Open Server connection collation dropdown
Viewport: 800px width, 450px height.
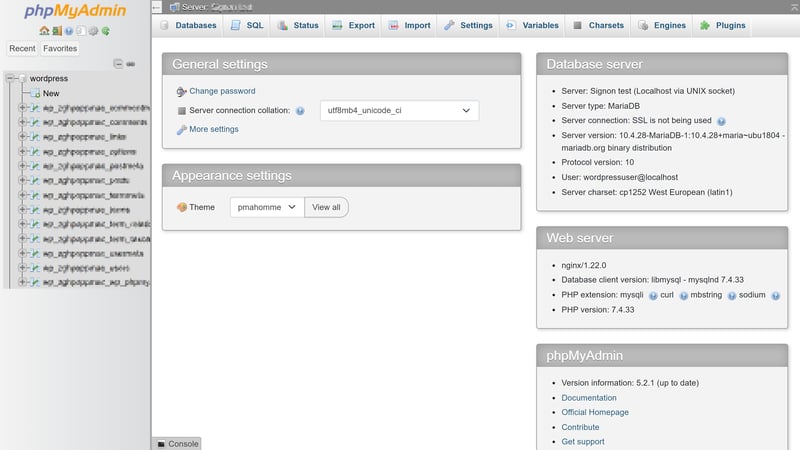tap(398, 111)
